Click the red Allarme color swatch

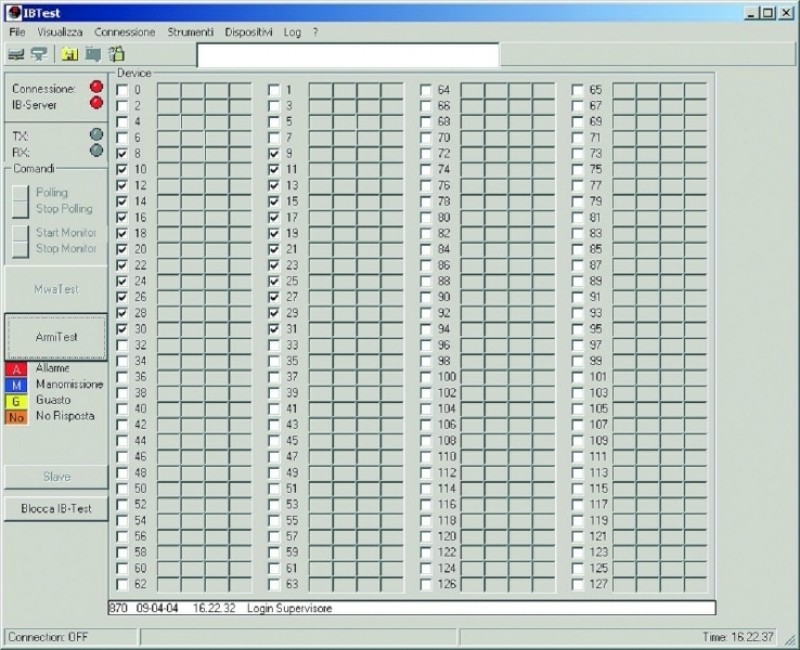pos(14,368)
